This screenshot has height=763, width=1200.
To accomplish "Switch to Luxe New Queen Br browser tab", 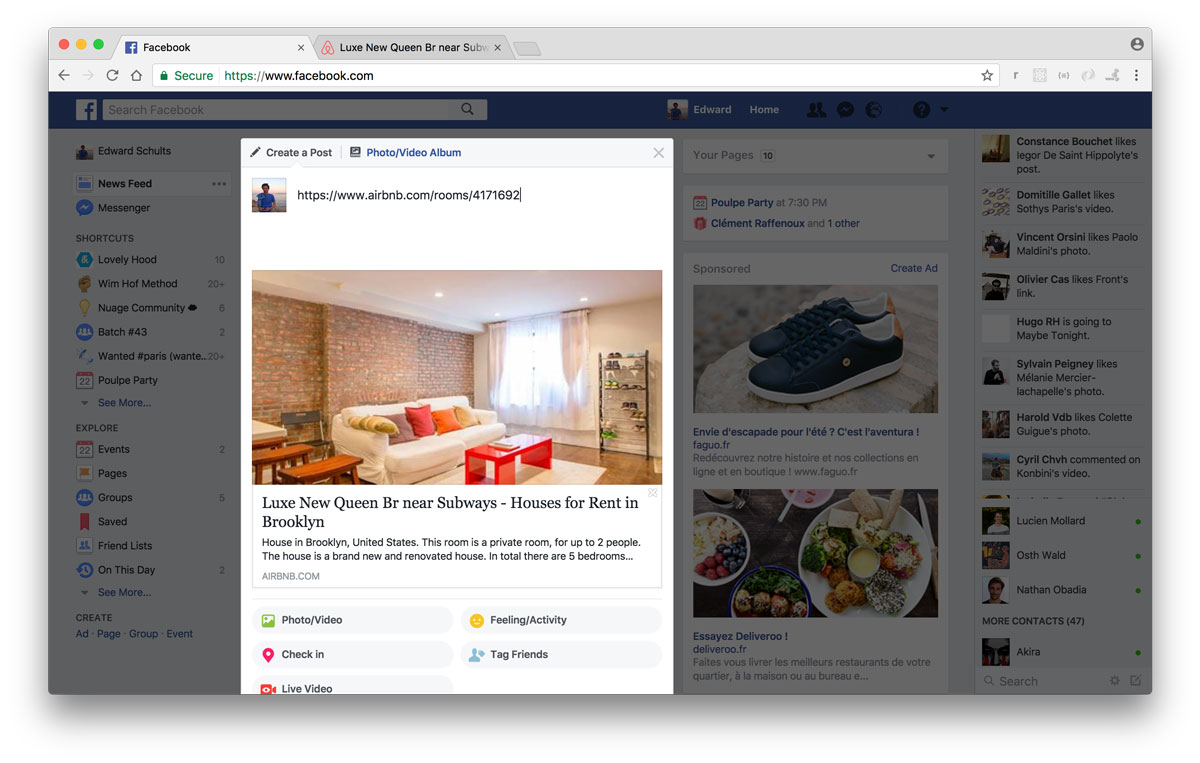I will click(x=410, y=47).
